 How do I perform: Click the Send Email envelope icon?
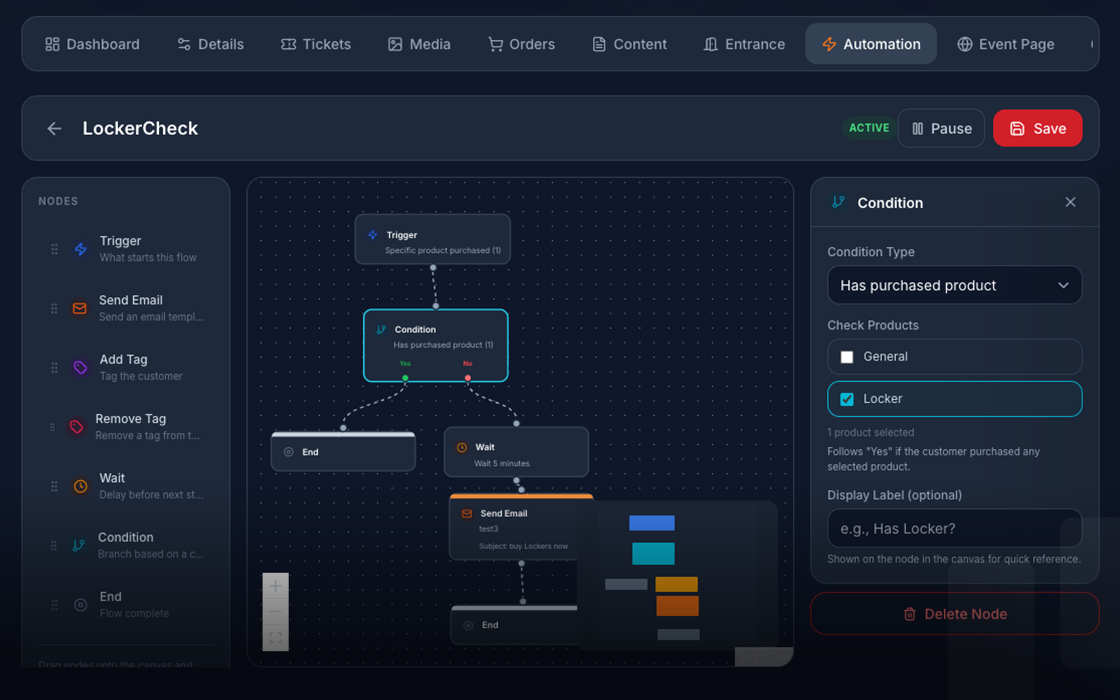tap(80, 308)
